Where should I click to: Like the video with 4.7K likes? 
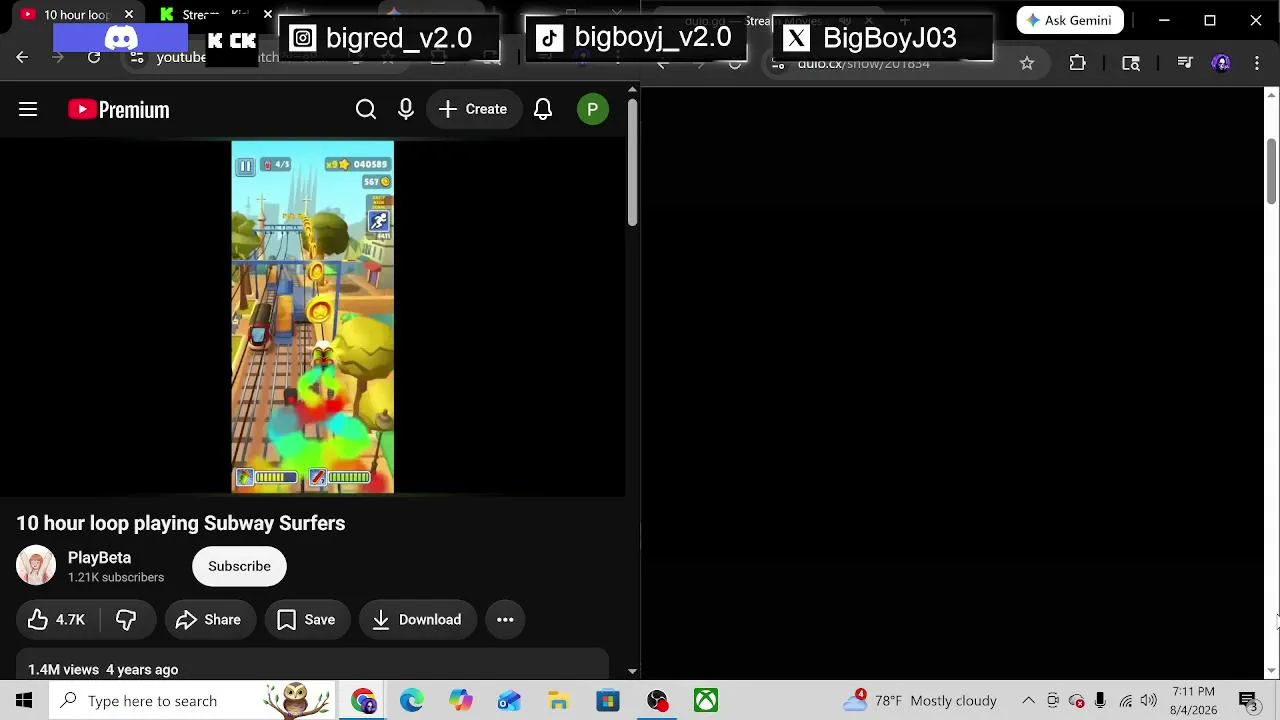pyautogui.click(x=57, y=620)
